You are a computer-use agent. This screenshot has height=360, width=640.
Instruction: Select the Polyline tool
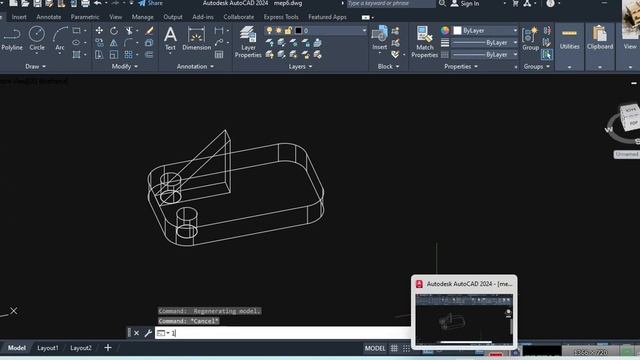[x=12, y=38]
